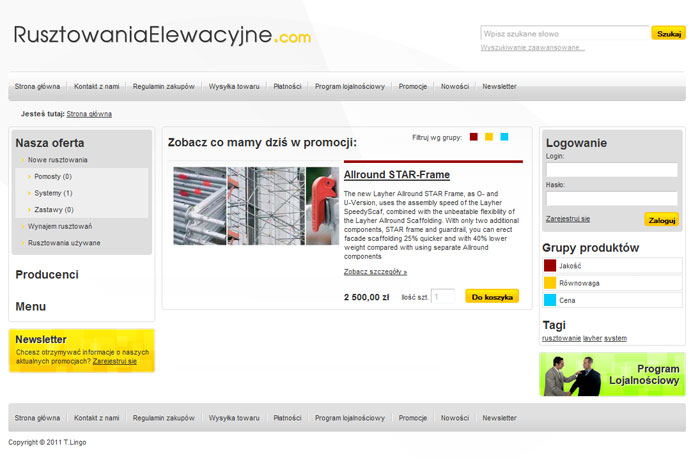
Task: Select 'Rusztowania używane' in Nasza oferta
Action: pos(64,243)
